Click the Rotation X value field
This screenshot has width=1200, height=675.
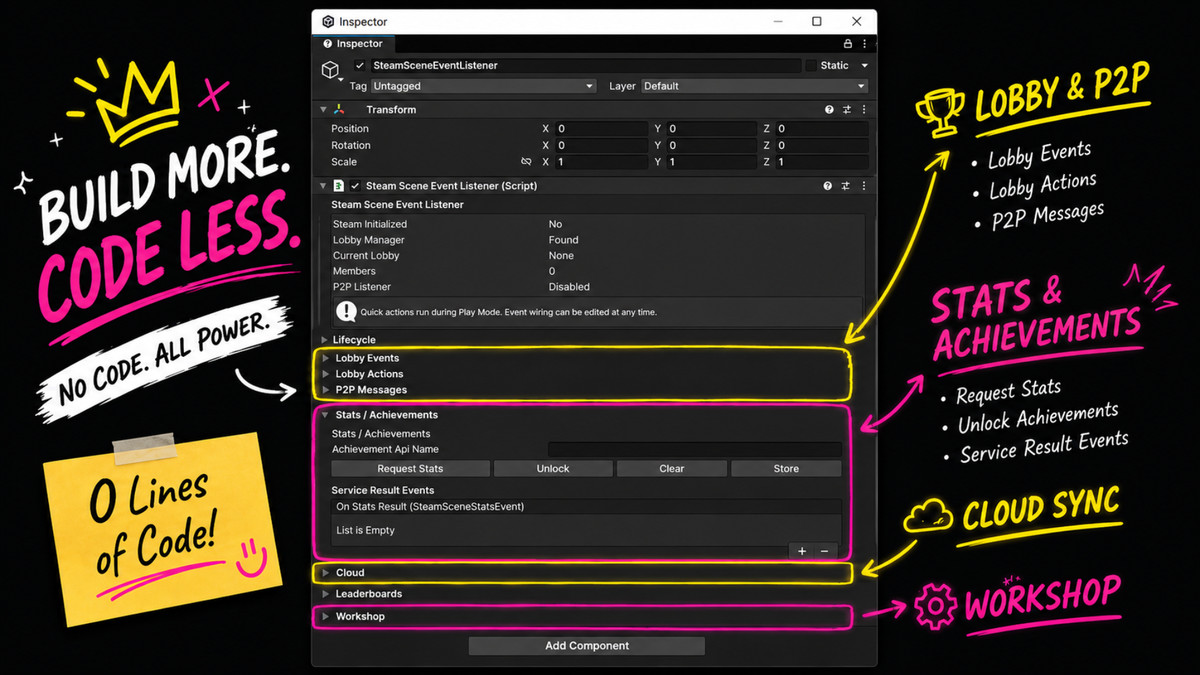pos(602,146)
